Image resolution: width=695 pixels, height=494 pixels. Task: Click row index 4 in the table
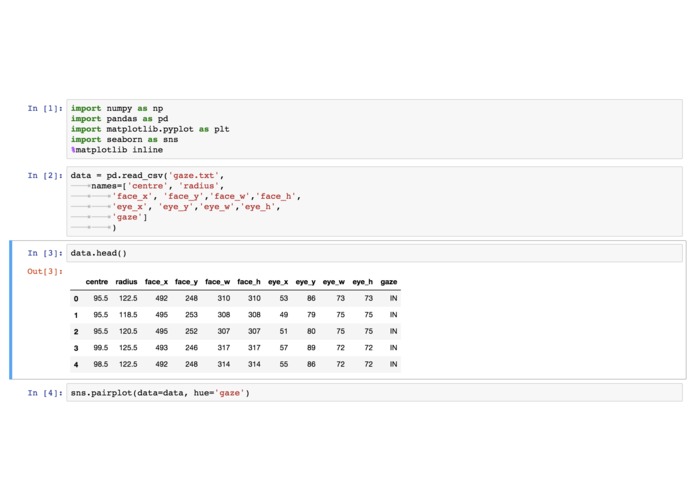pos(76,364)
